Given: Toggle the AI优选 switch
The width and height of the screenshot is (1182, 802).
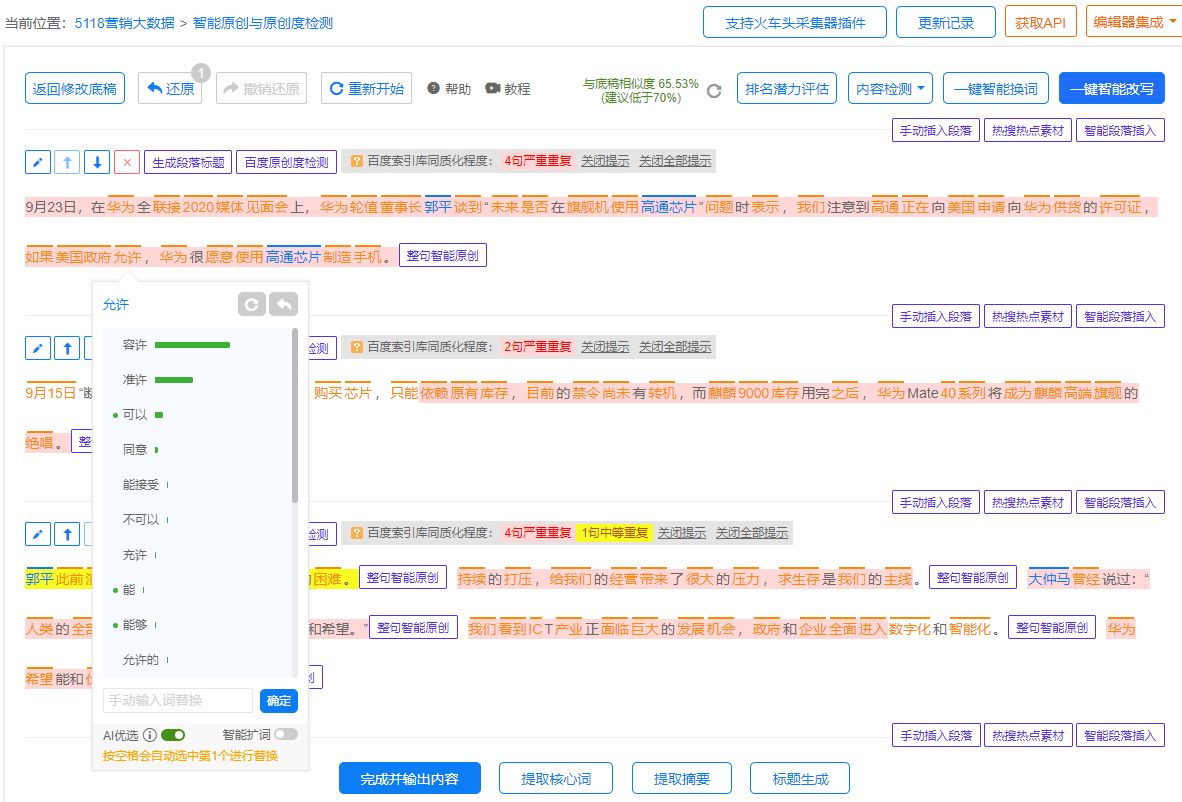Looking at the screenshot, I should 173,735.
